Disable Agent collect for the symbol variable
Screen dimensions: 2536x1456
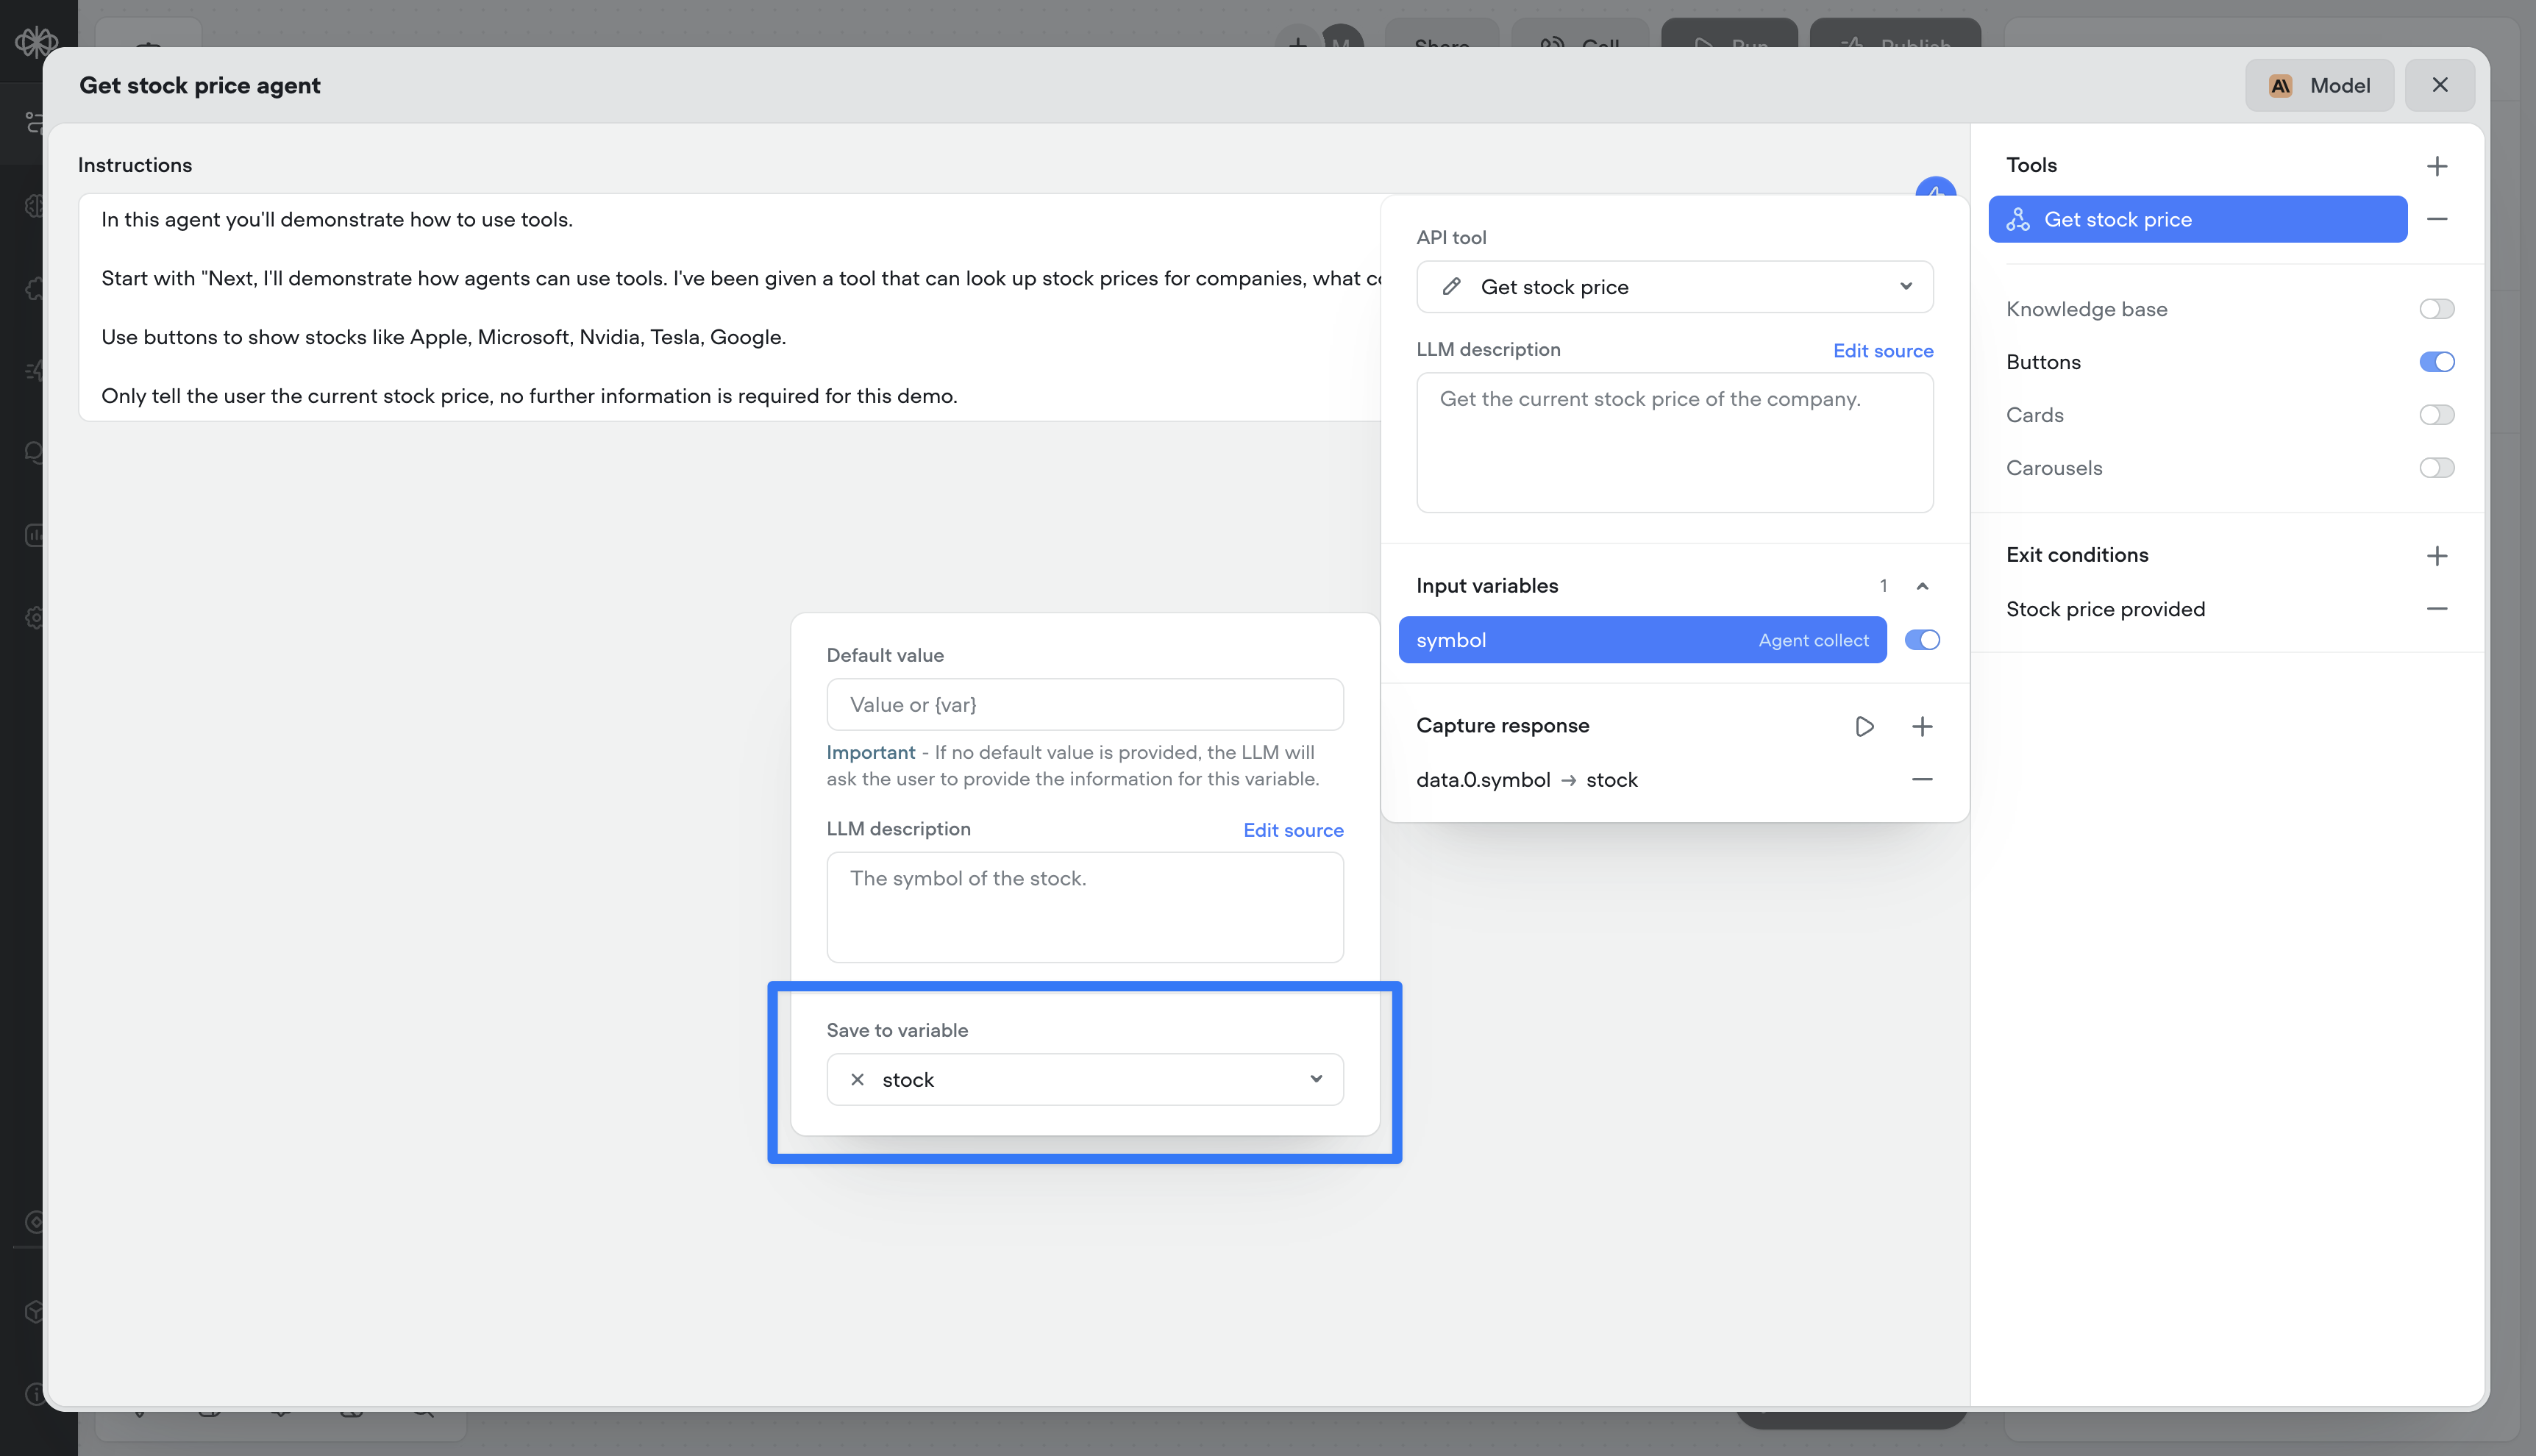coord(1922,640)
